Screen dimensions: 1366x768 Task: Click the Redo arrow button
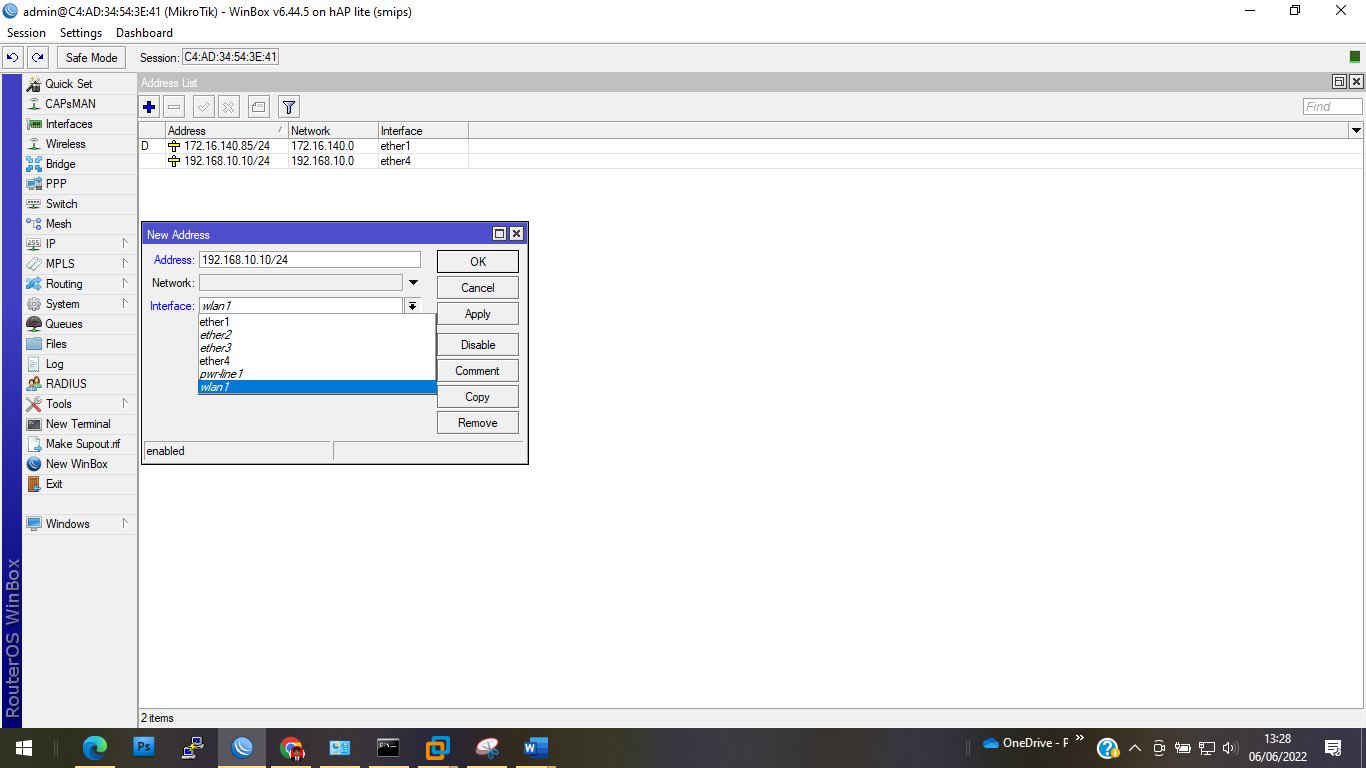(38, 57)
